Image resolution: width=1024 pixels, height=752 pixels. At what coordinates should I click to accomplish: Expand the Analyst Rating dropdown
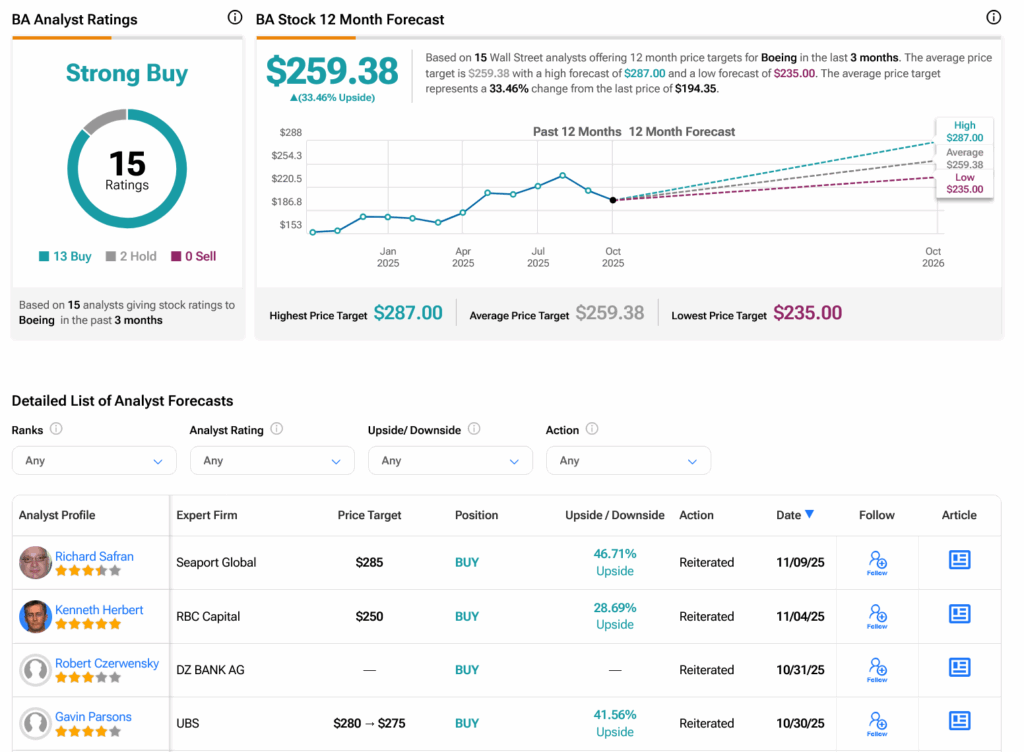point(272,461)
